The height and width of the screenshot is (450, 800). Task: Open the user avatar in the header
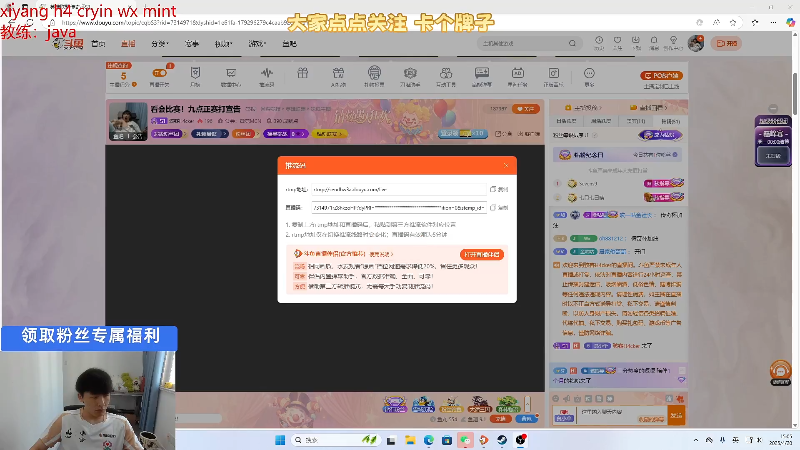pyautogui.click(x=695, y=43)
